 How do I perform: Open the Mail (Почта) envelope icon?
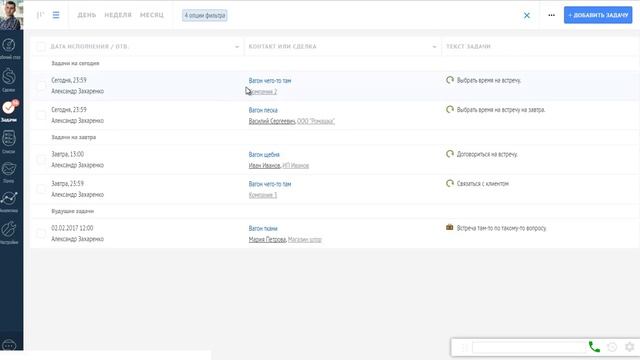click(x=9, y=169)
